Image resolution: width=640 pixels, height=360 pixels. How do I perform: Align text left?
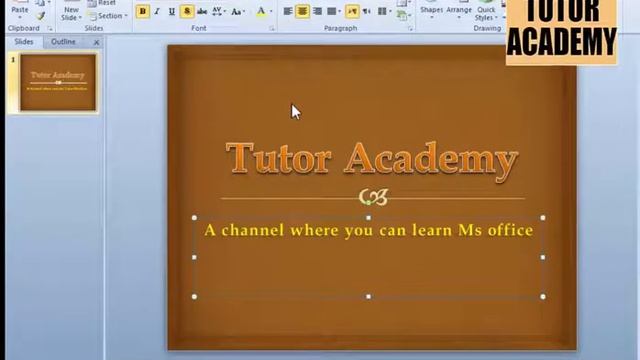click(288, 11)
